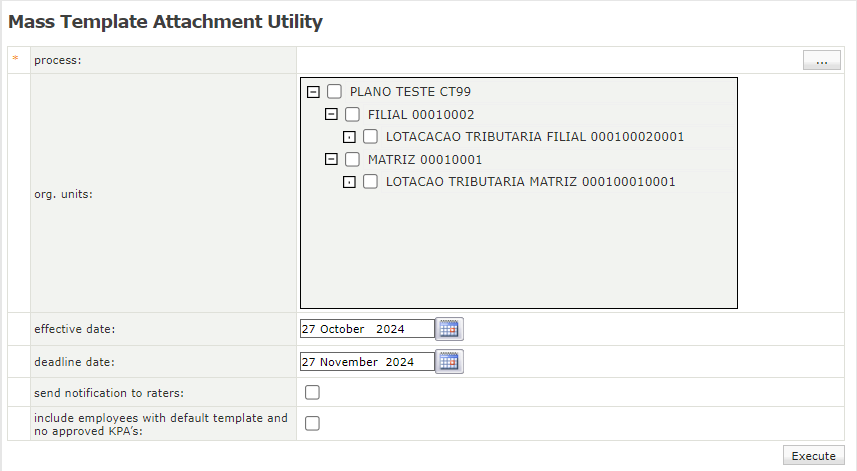This screenshot has height=471, width=857.
Task: Toggle include employees with default template
Action: point(313,423)
